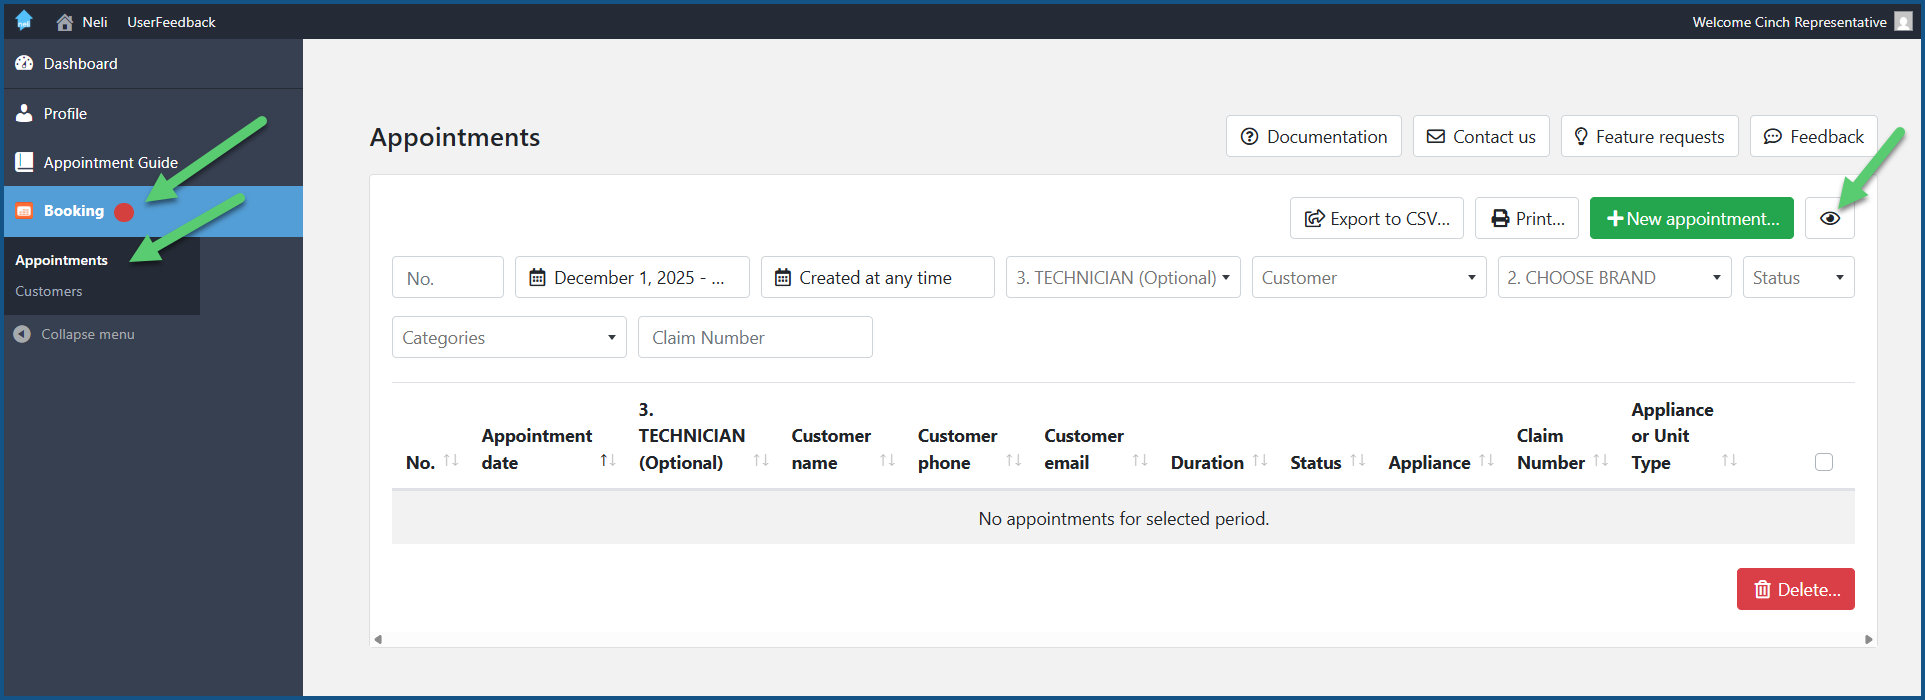The image size is (1925, 700).
Task: Sort by the Duration column arrows
Action: (1260, 461)
